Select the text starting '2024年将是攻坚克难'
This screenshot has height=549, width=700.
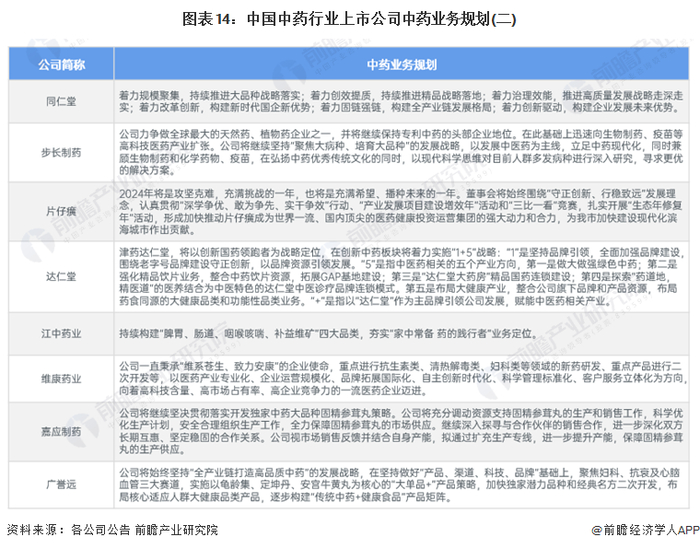[x=401, y=212]
